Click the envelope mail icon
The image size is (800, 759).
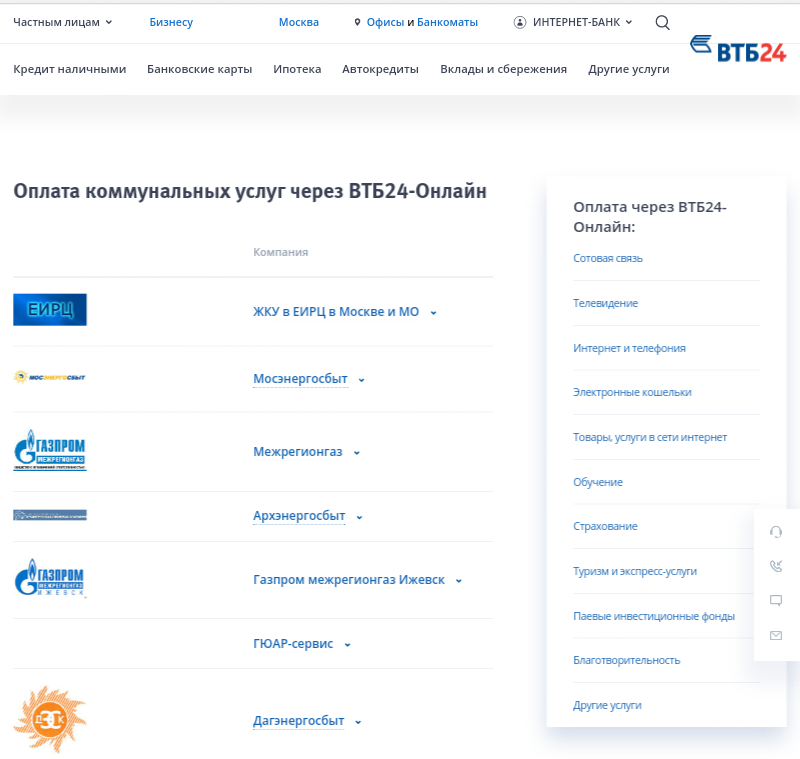(x=776, y=635)
